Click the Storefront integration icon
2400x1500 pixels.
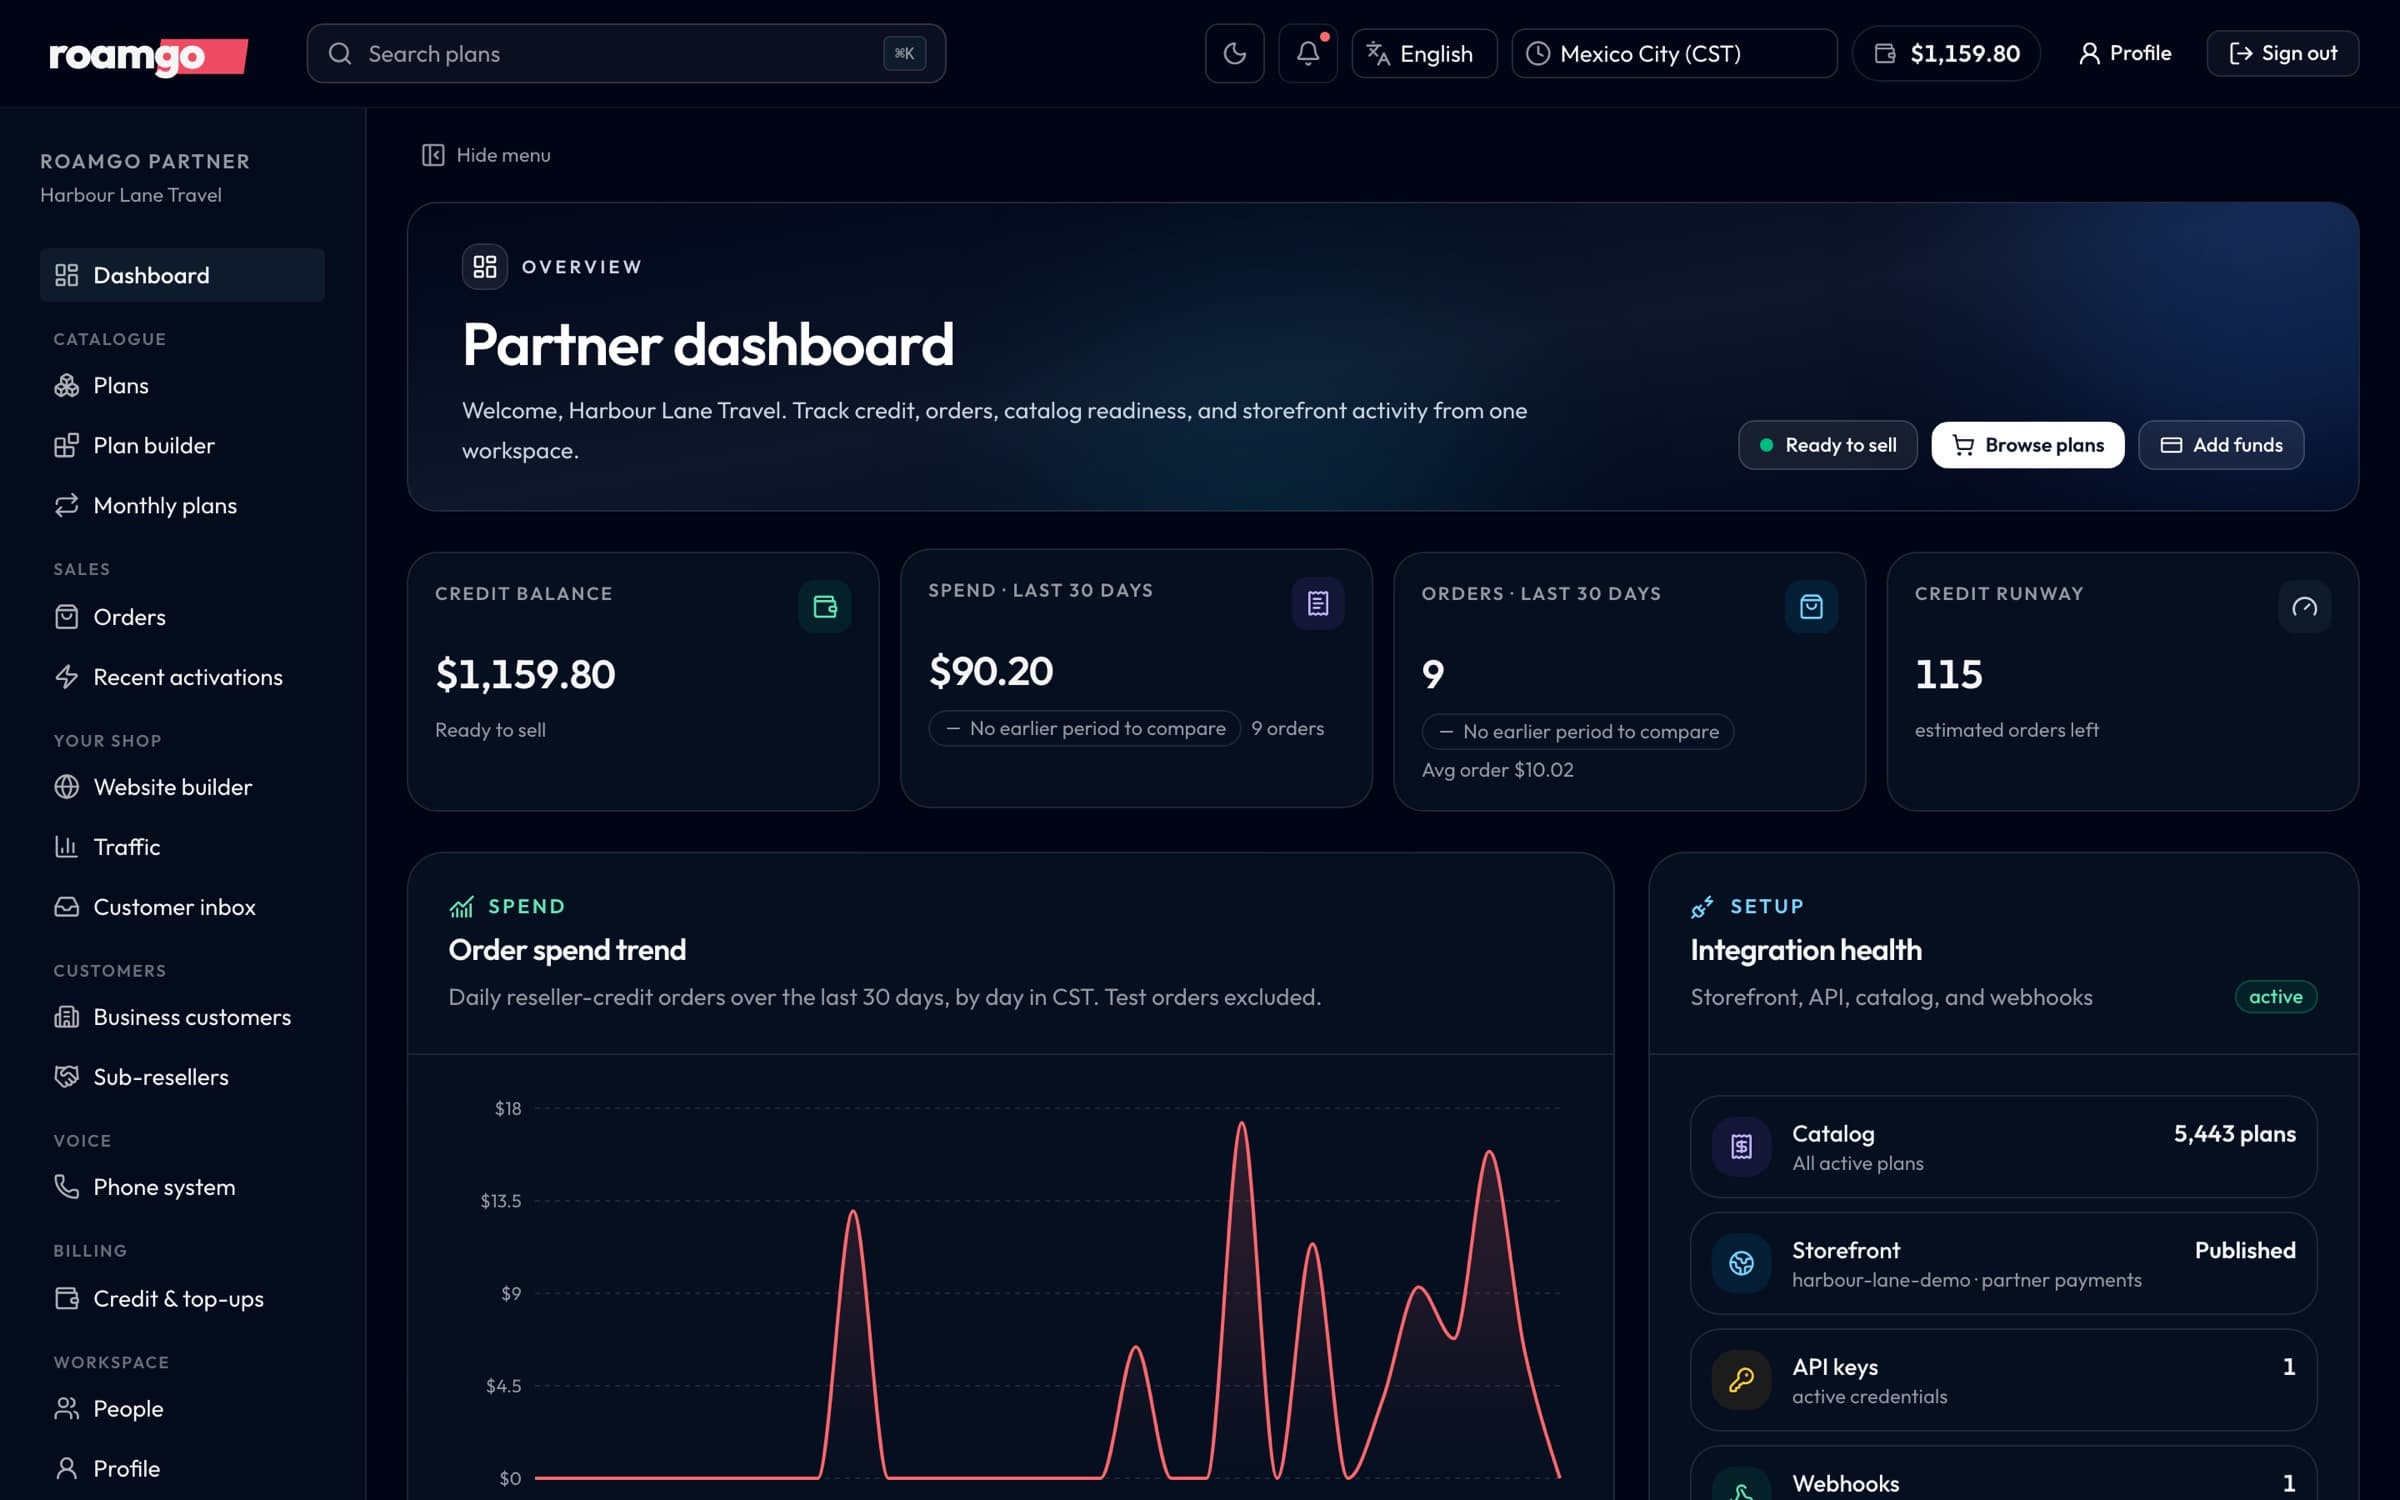(x=1741, y=1263)
